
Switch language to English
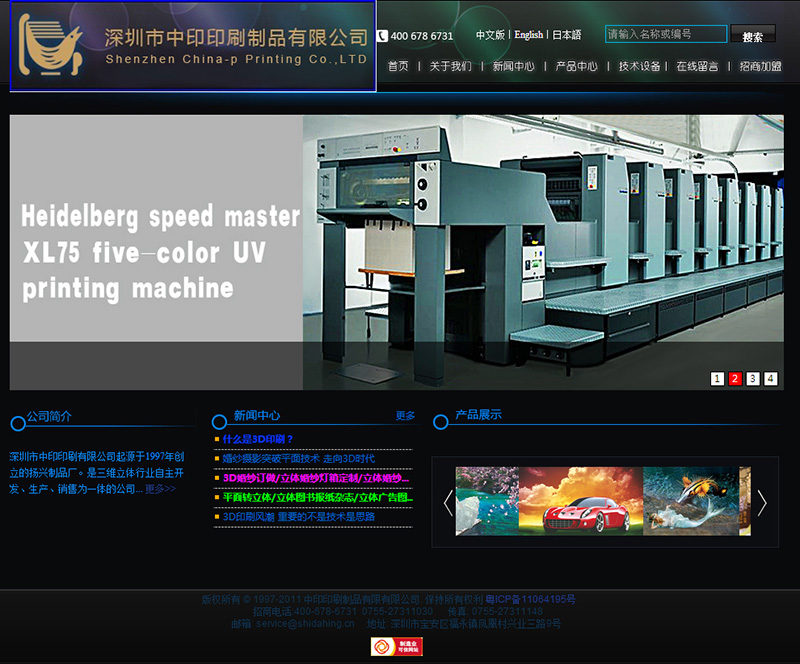pyautogui.click(x=529, y=35)
